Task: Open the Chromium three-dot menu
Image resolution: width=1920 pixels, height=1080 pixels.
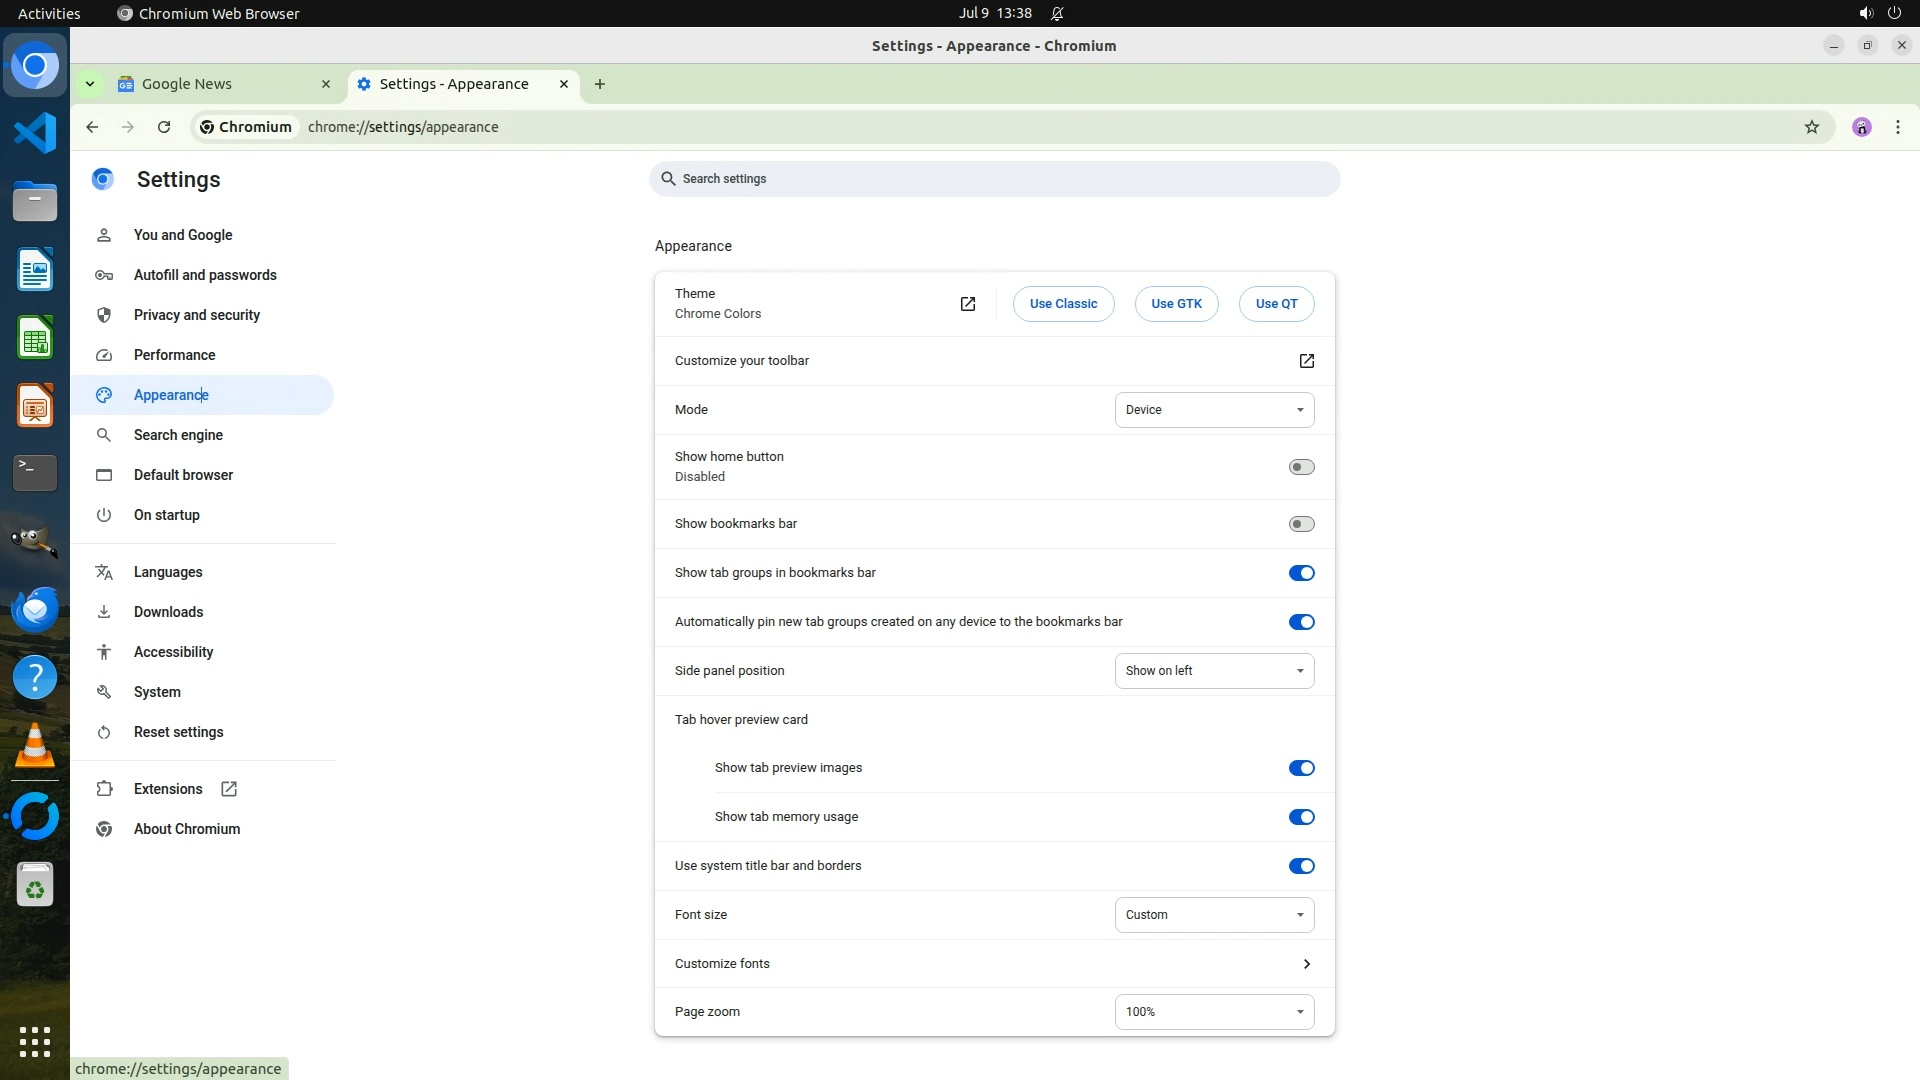Action: [1897, 127]
